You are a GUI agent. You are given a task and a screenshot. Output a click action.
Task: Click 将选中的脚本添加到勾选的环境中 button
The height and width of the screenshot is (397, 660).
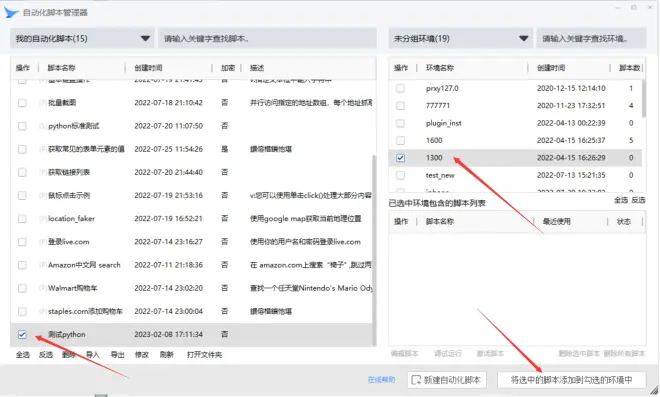572,380
